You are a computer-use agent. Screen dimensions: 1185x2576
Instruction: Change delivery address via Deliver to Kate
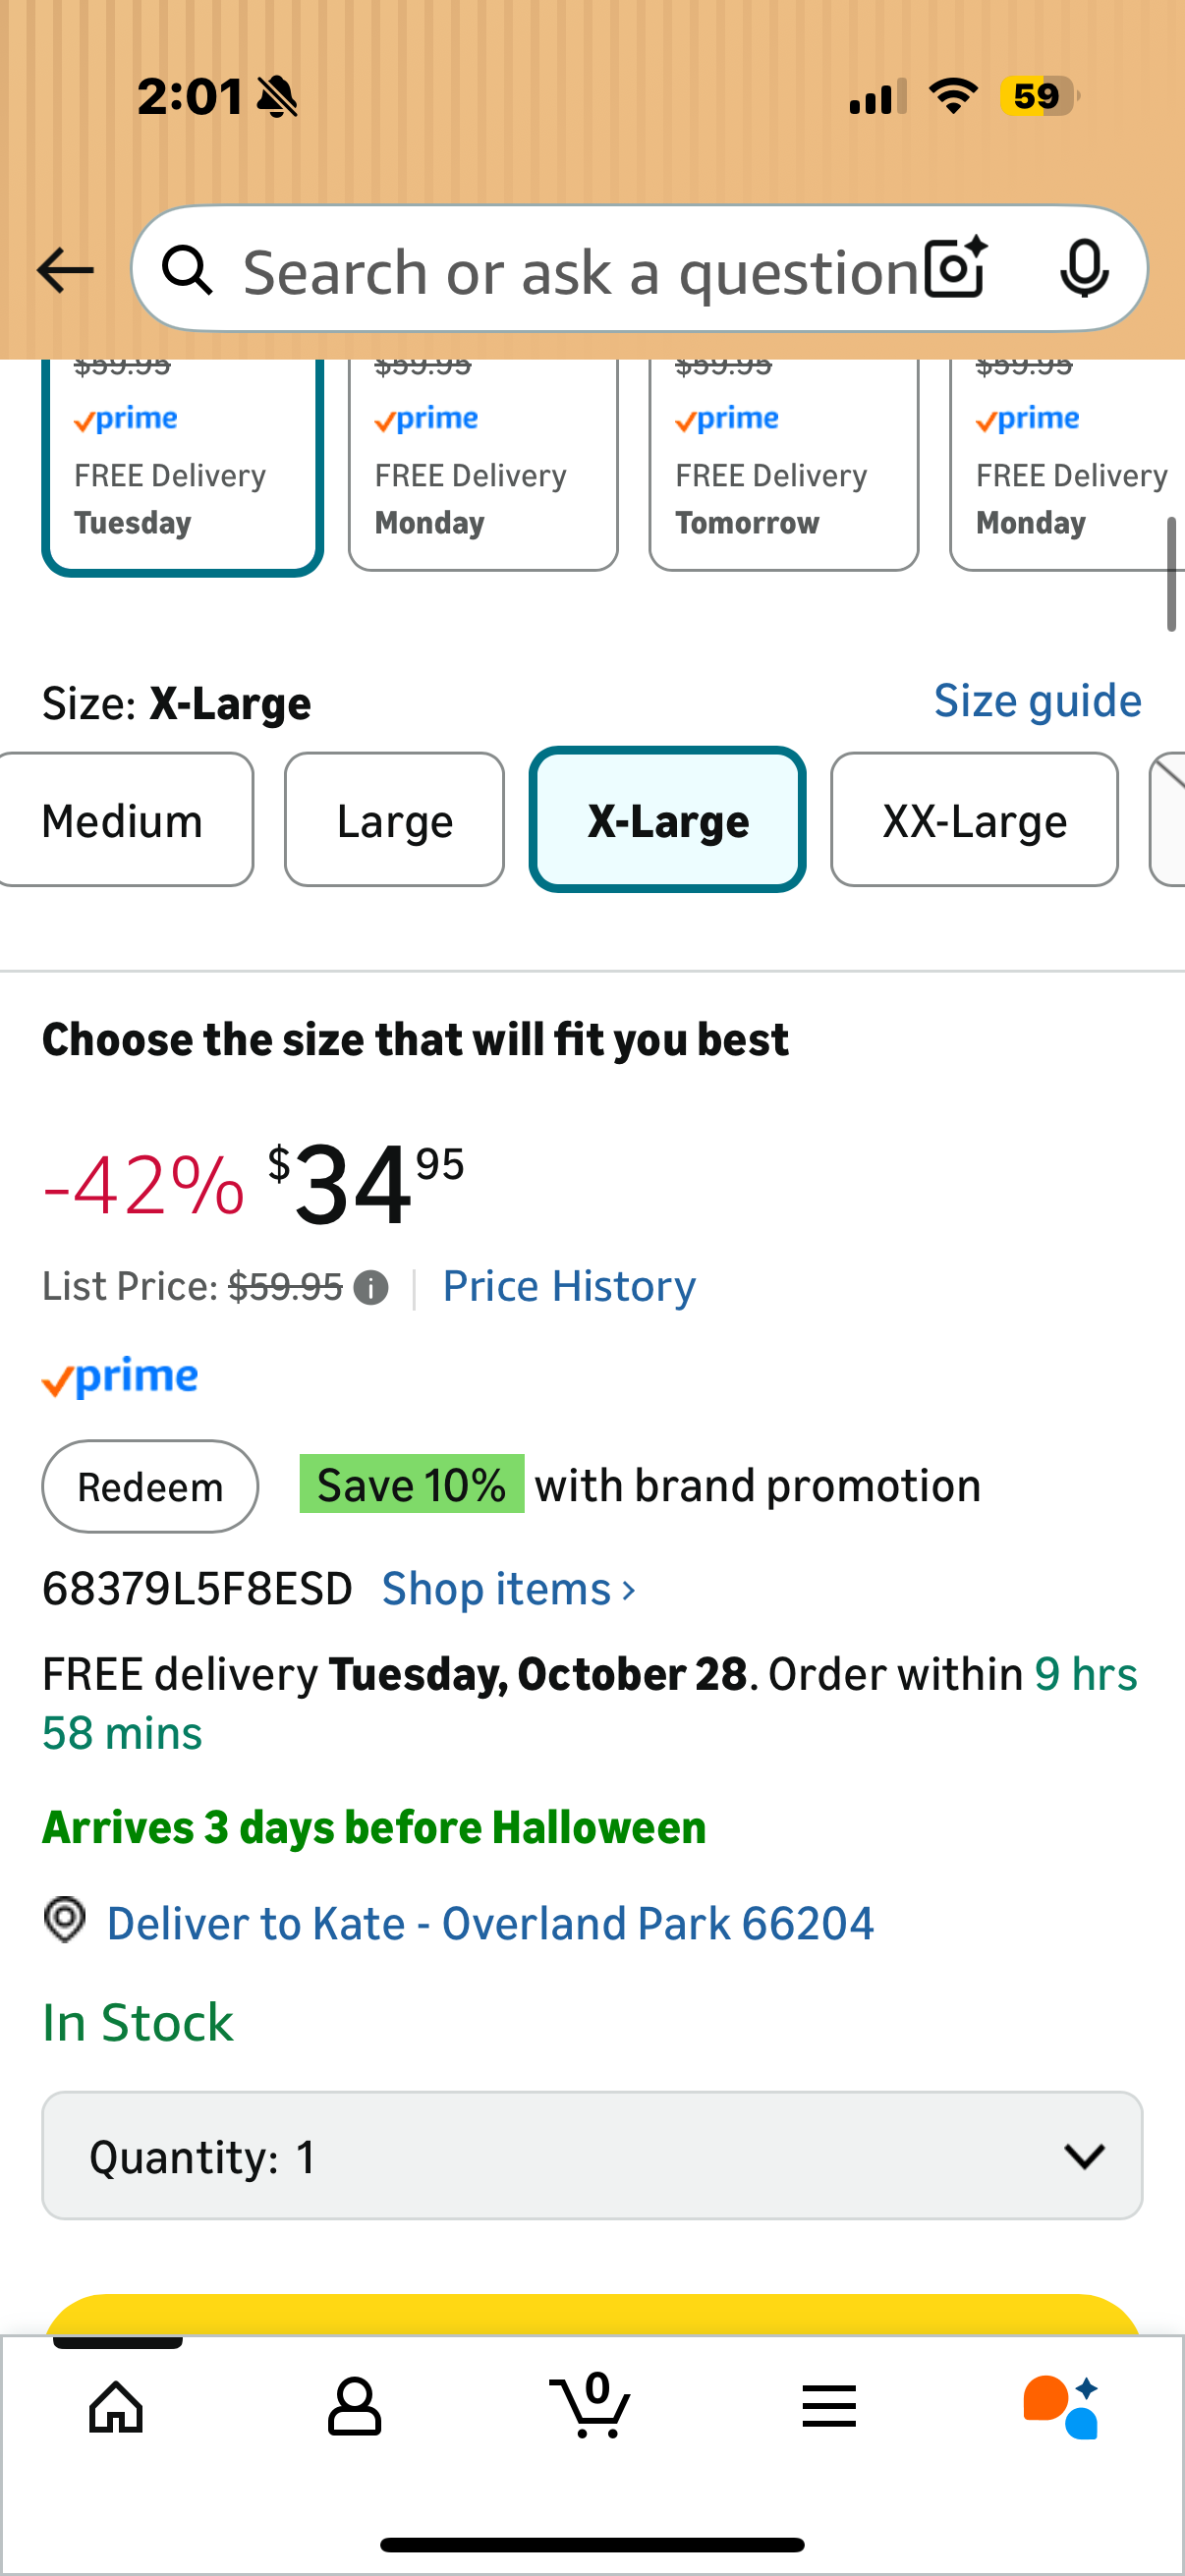click(490, 1923)
